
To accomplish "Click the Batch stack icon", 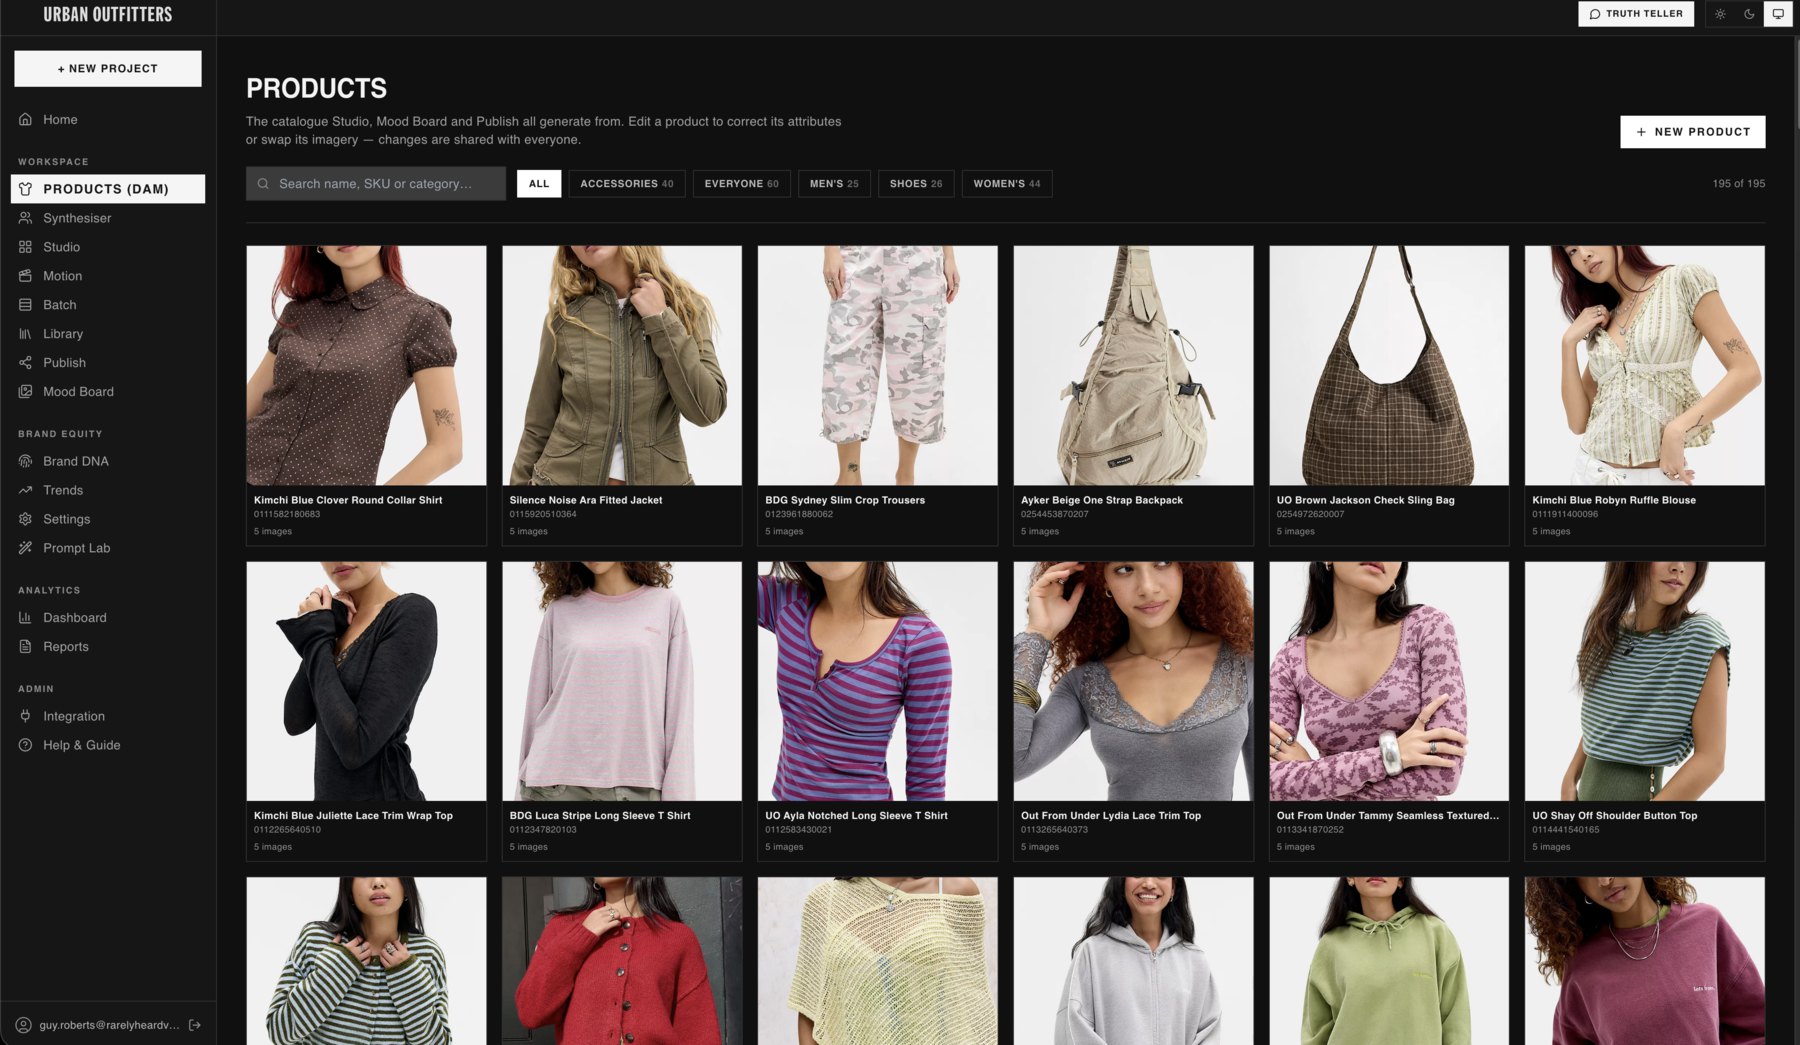I will click(25, 304).
